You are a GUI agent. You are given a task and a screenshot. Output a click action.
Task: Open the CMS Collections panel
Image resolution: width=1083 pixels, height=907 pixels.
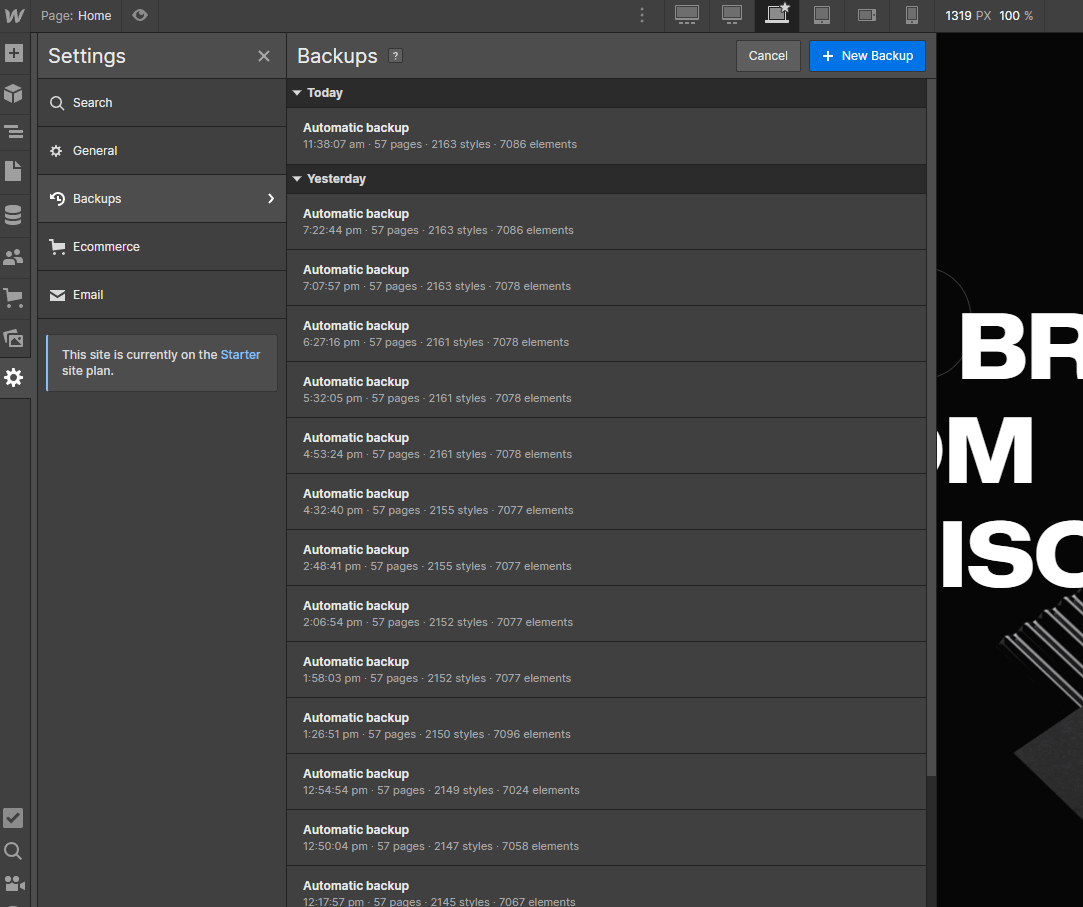14,214
